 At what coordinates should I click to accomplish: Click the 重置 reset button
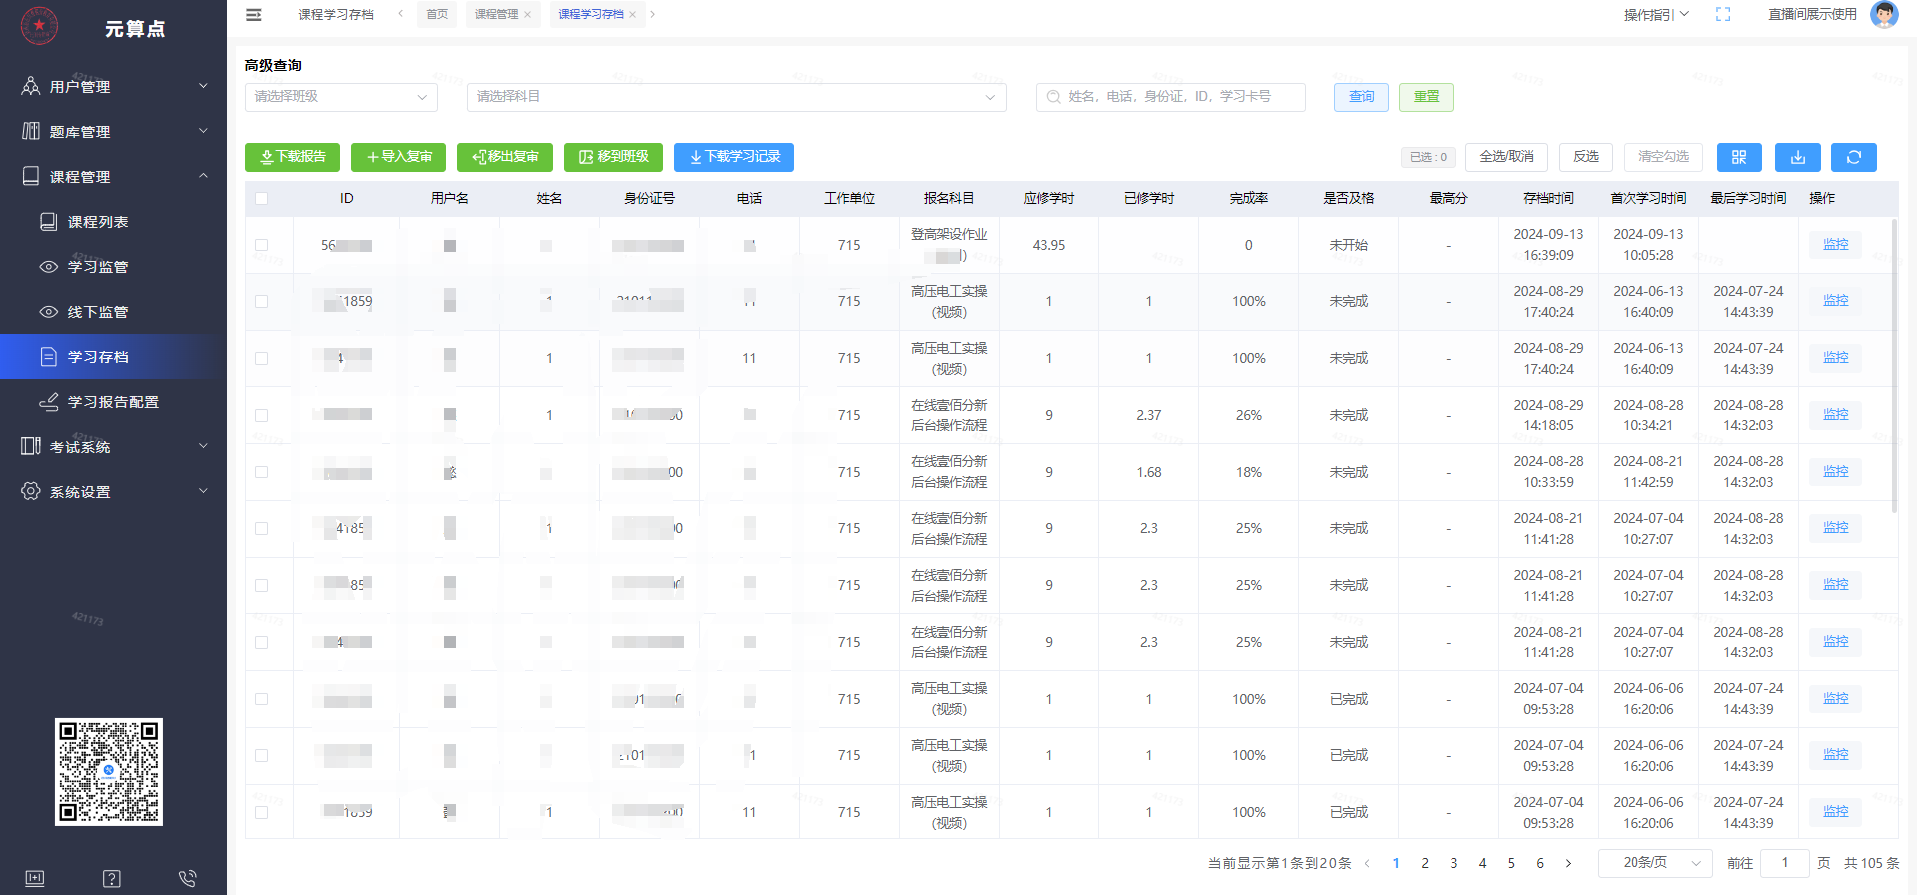pyautogui.click(x=1426, y=97)
